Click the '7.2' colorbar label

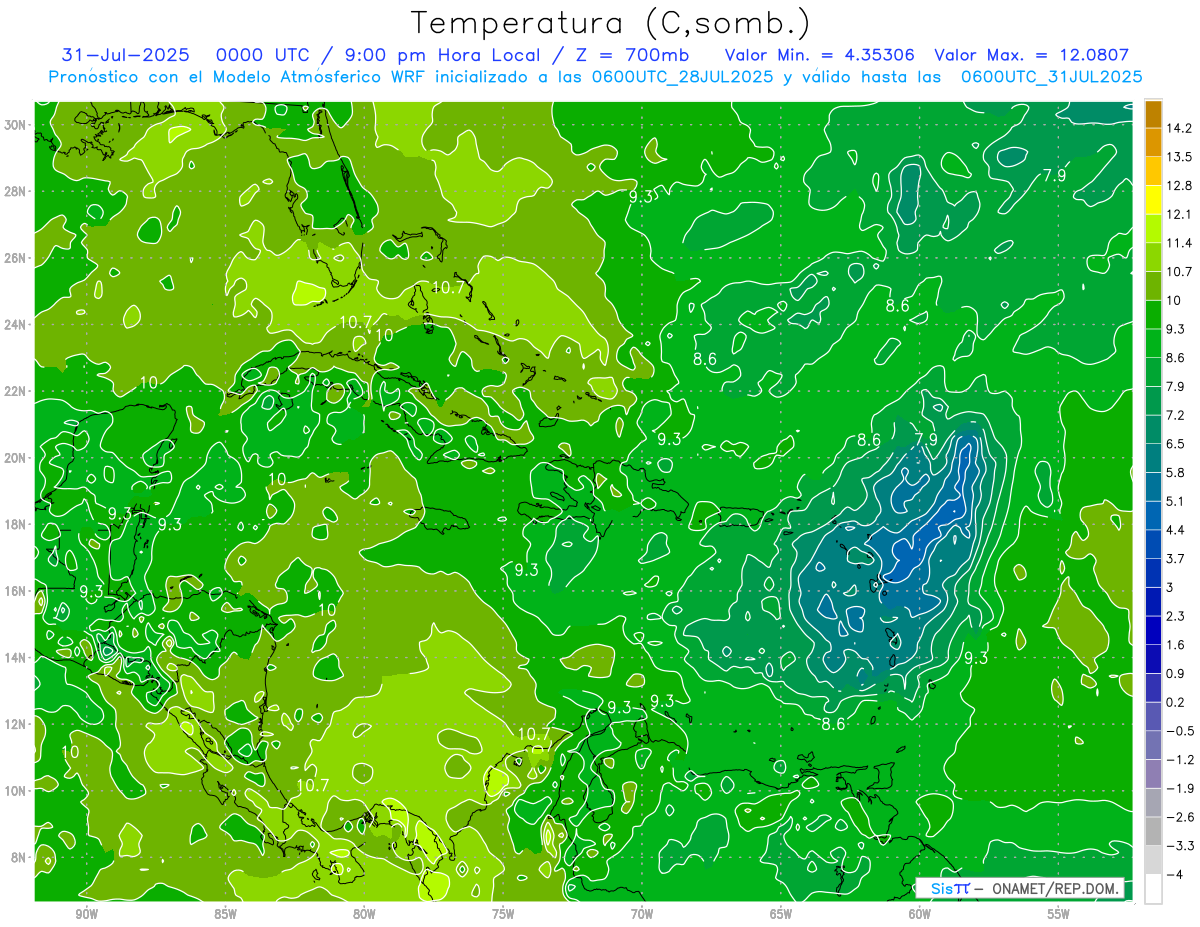tap(1174, 415)
